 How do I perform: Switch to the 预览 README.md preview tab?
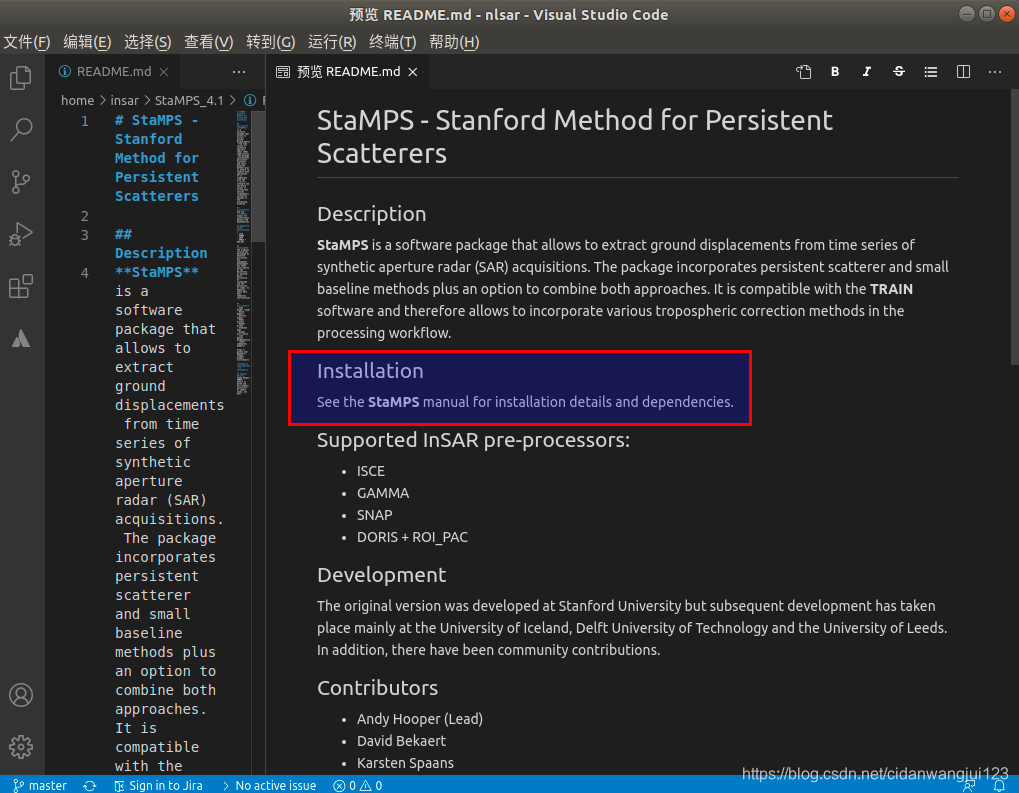(348, 72)
